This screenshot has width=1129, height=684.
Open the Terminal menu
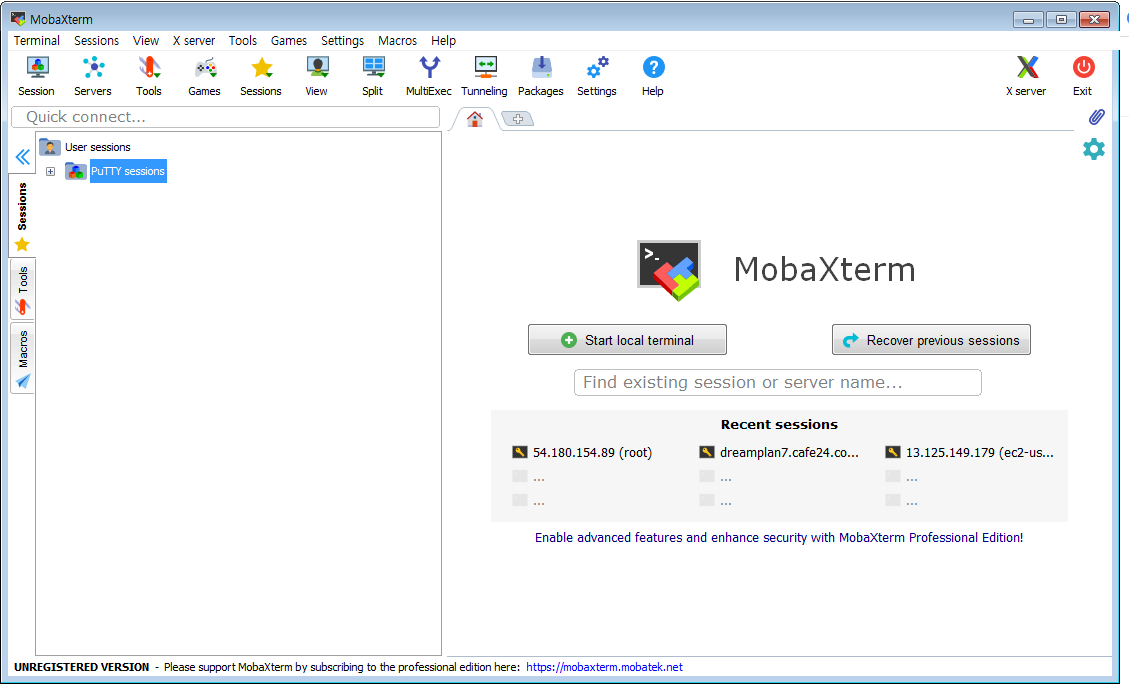click(37, 40)
